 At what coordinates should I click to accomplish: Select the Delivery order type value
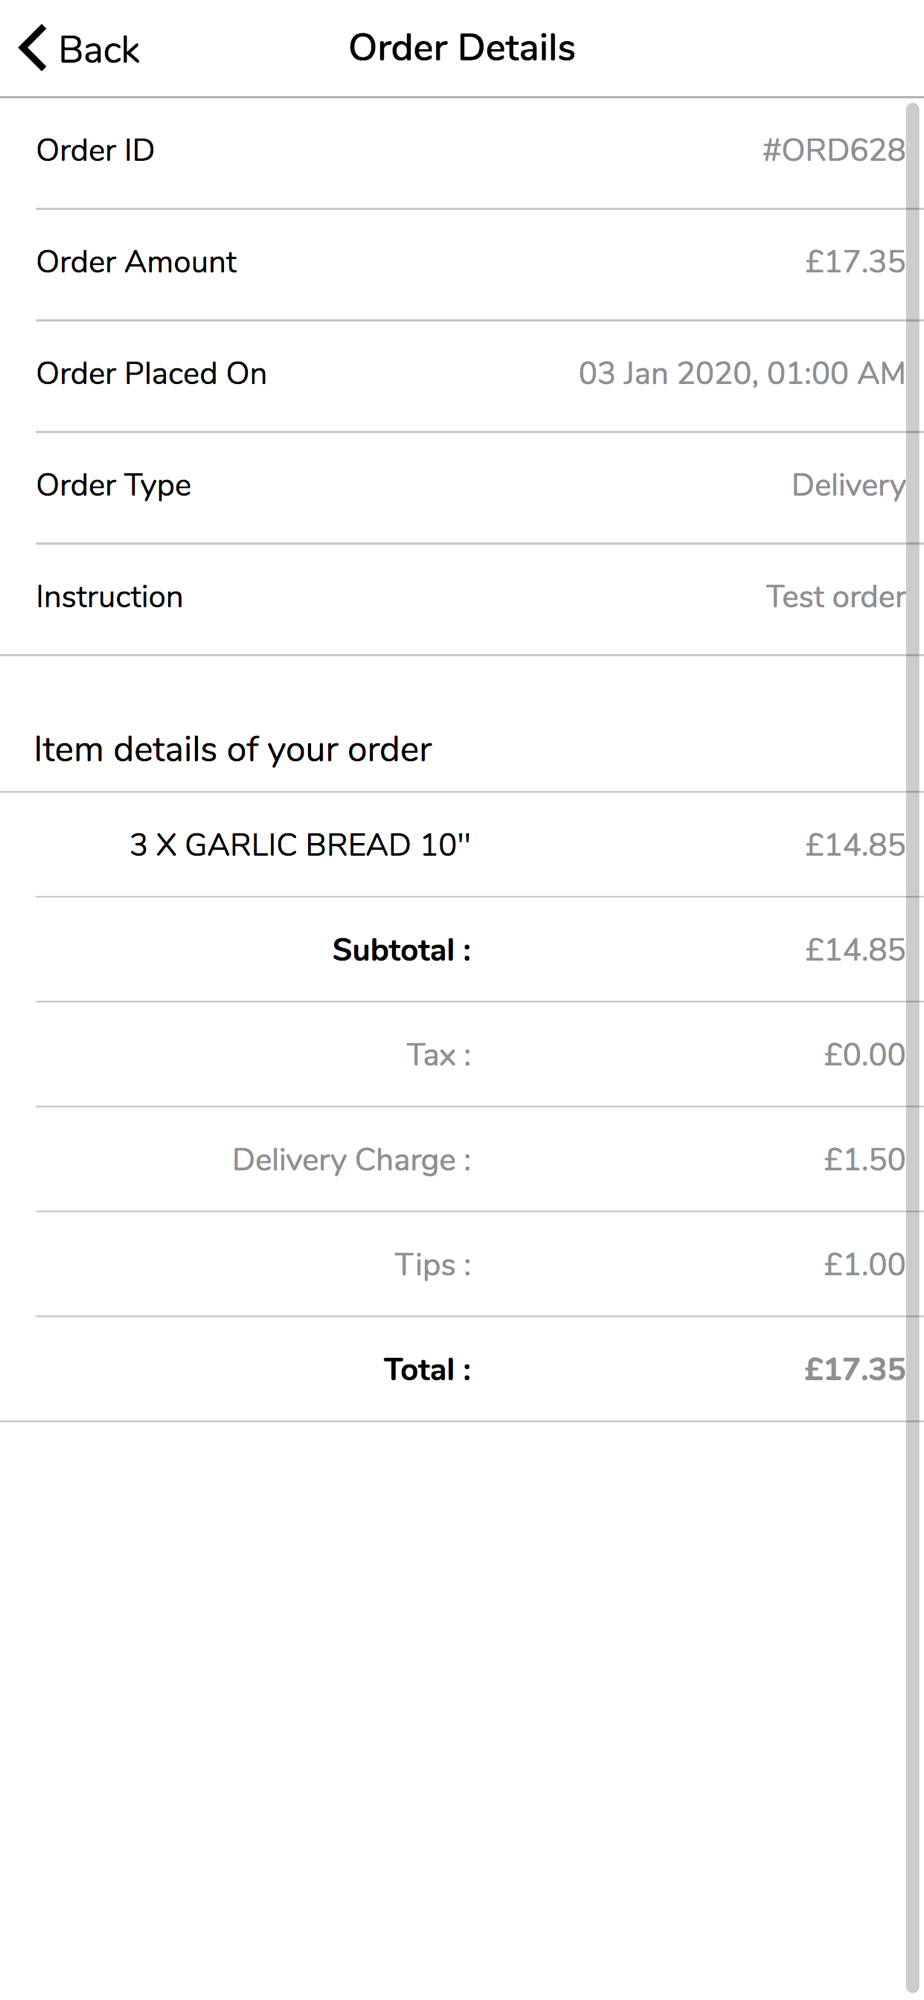[849, 486]
